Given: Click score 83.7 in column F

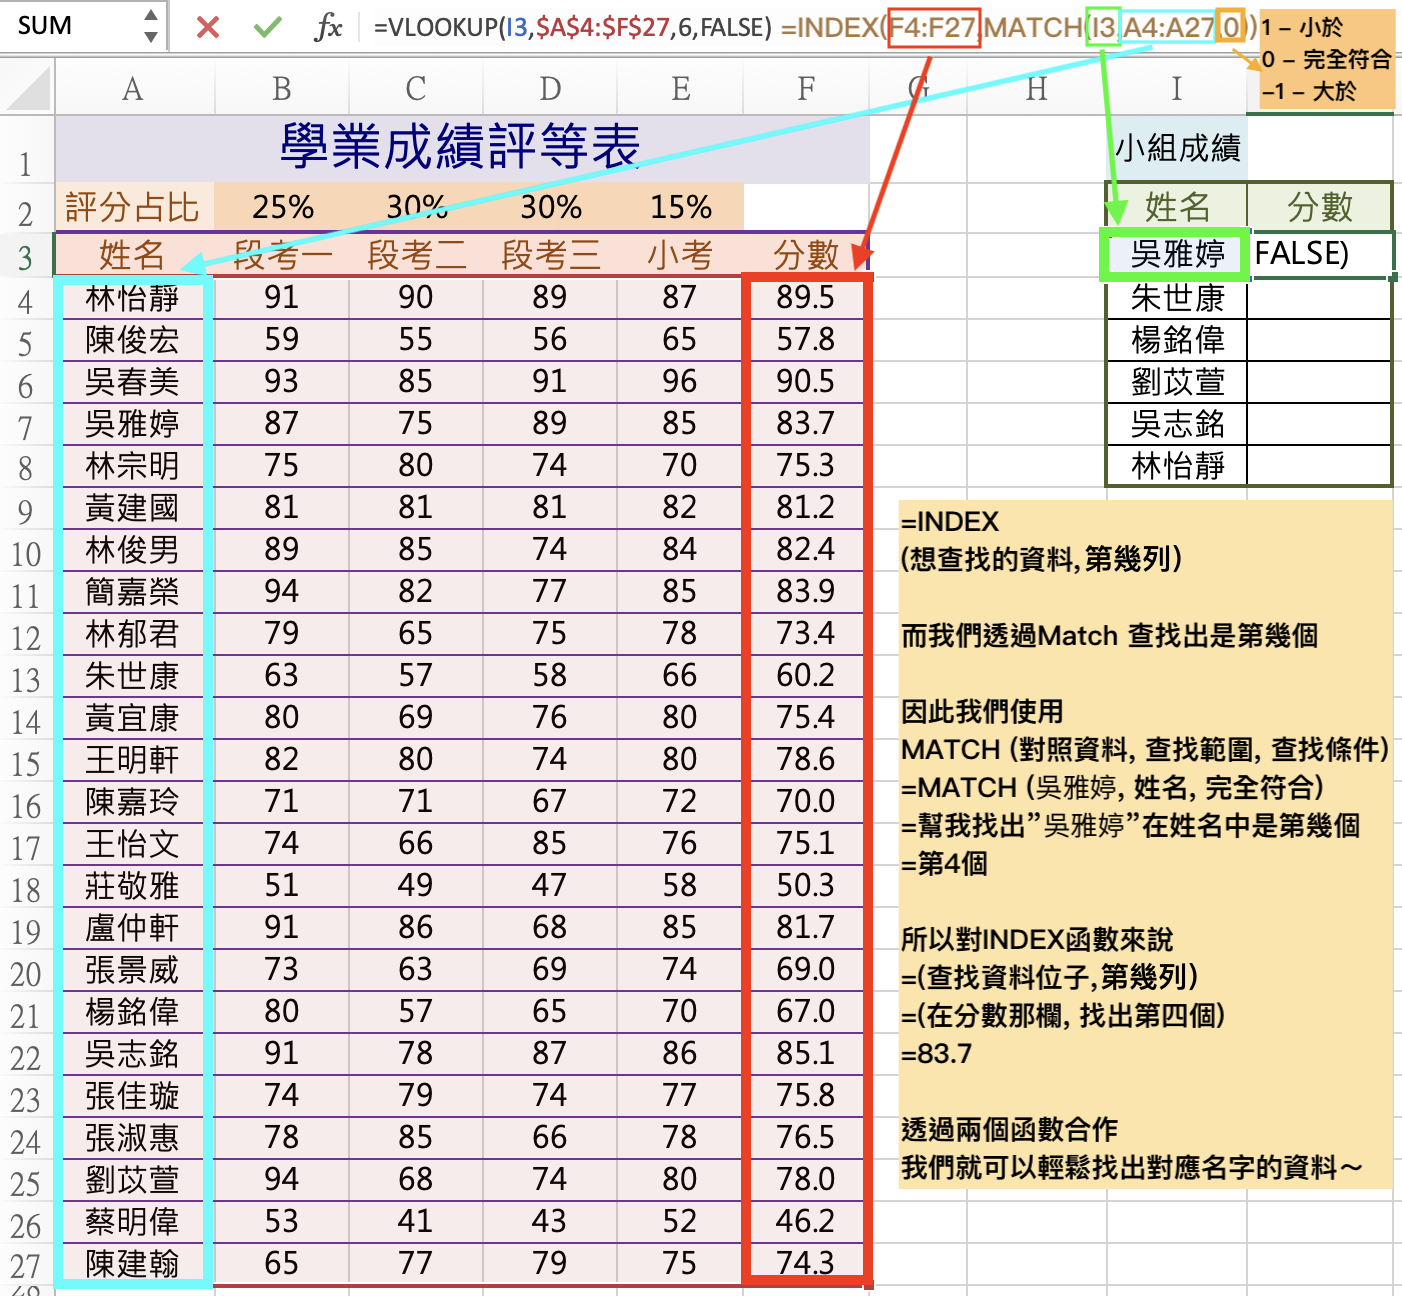Looking at the screenshot, I should 806,423.
